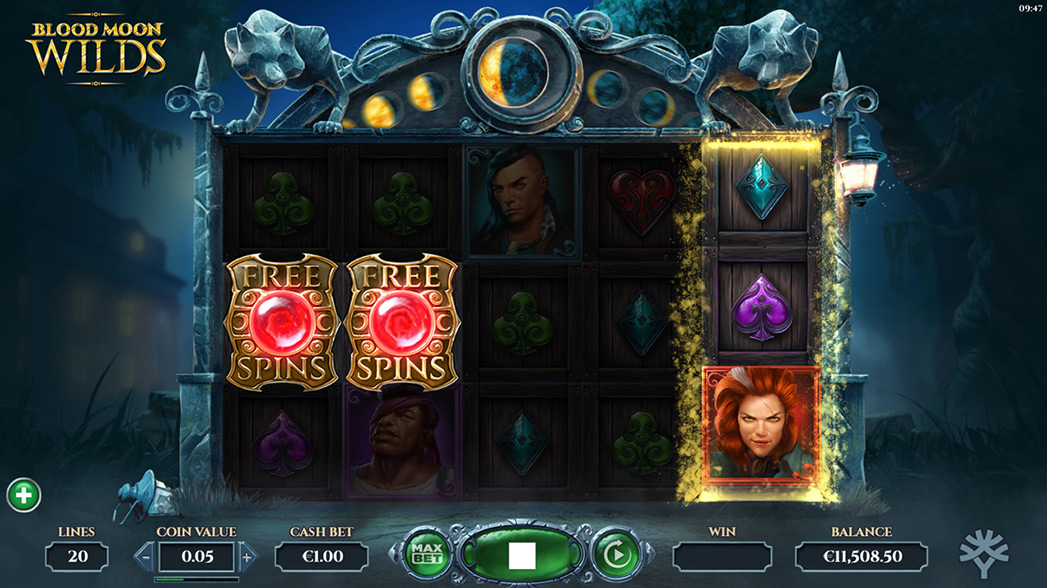This screenshot has height=588, width=1047.
Task: Click the red-haired woman symbol
Action: click(761, 425)
